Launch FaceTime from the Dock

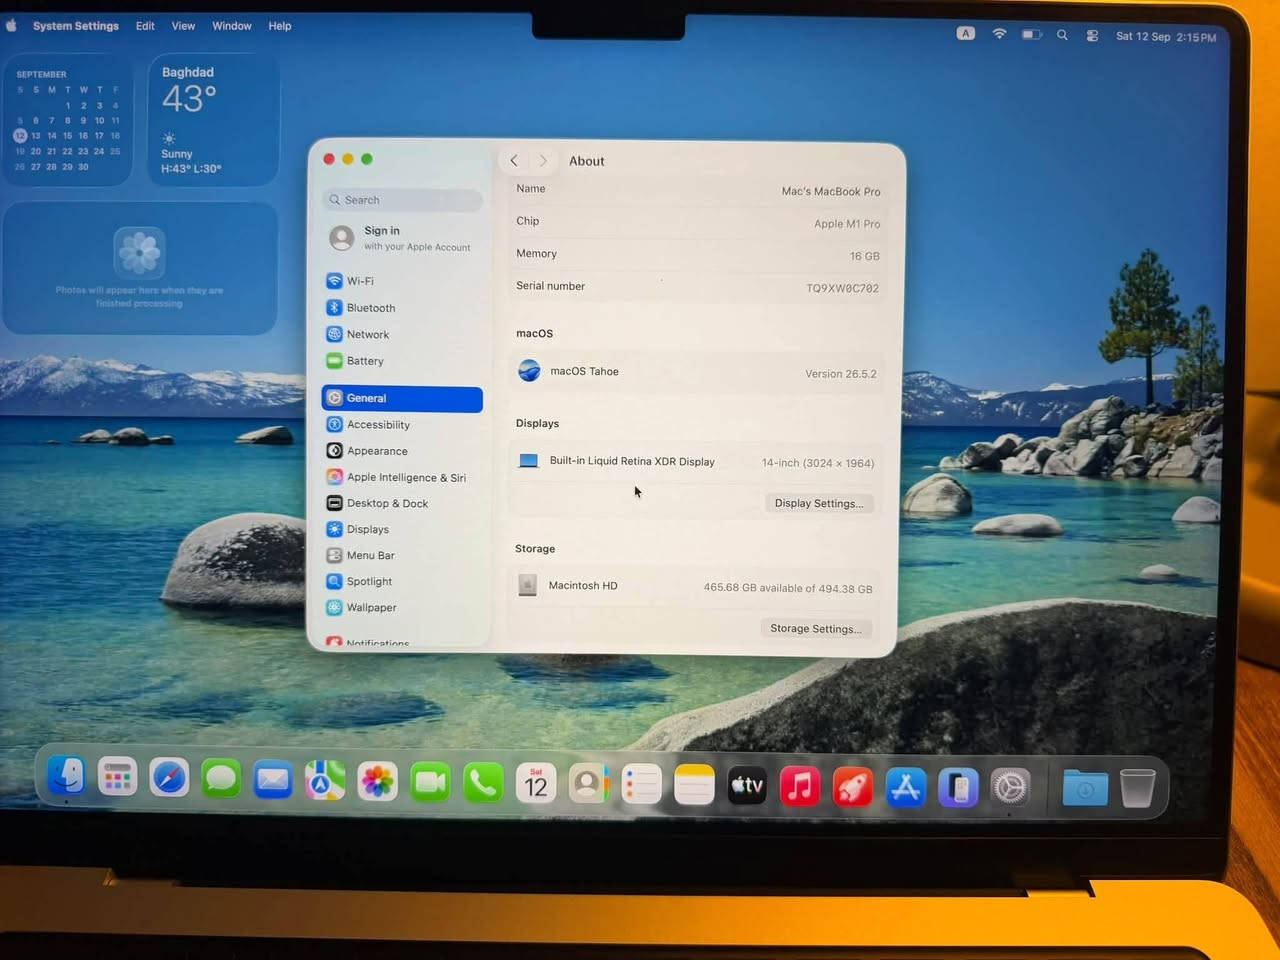[x=430, y=783]
